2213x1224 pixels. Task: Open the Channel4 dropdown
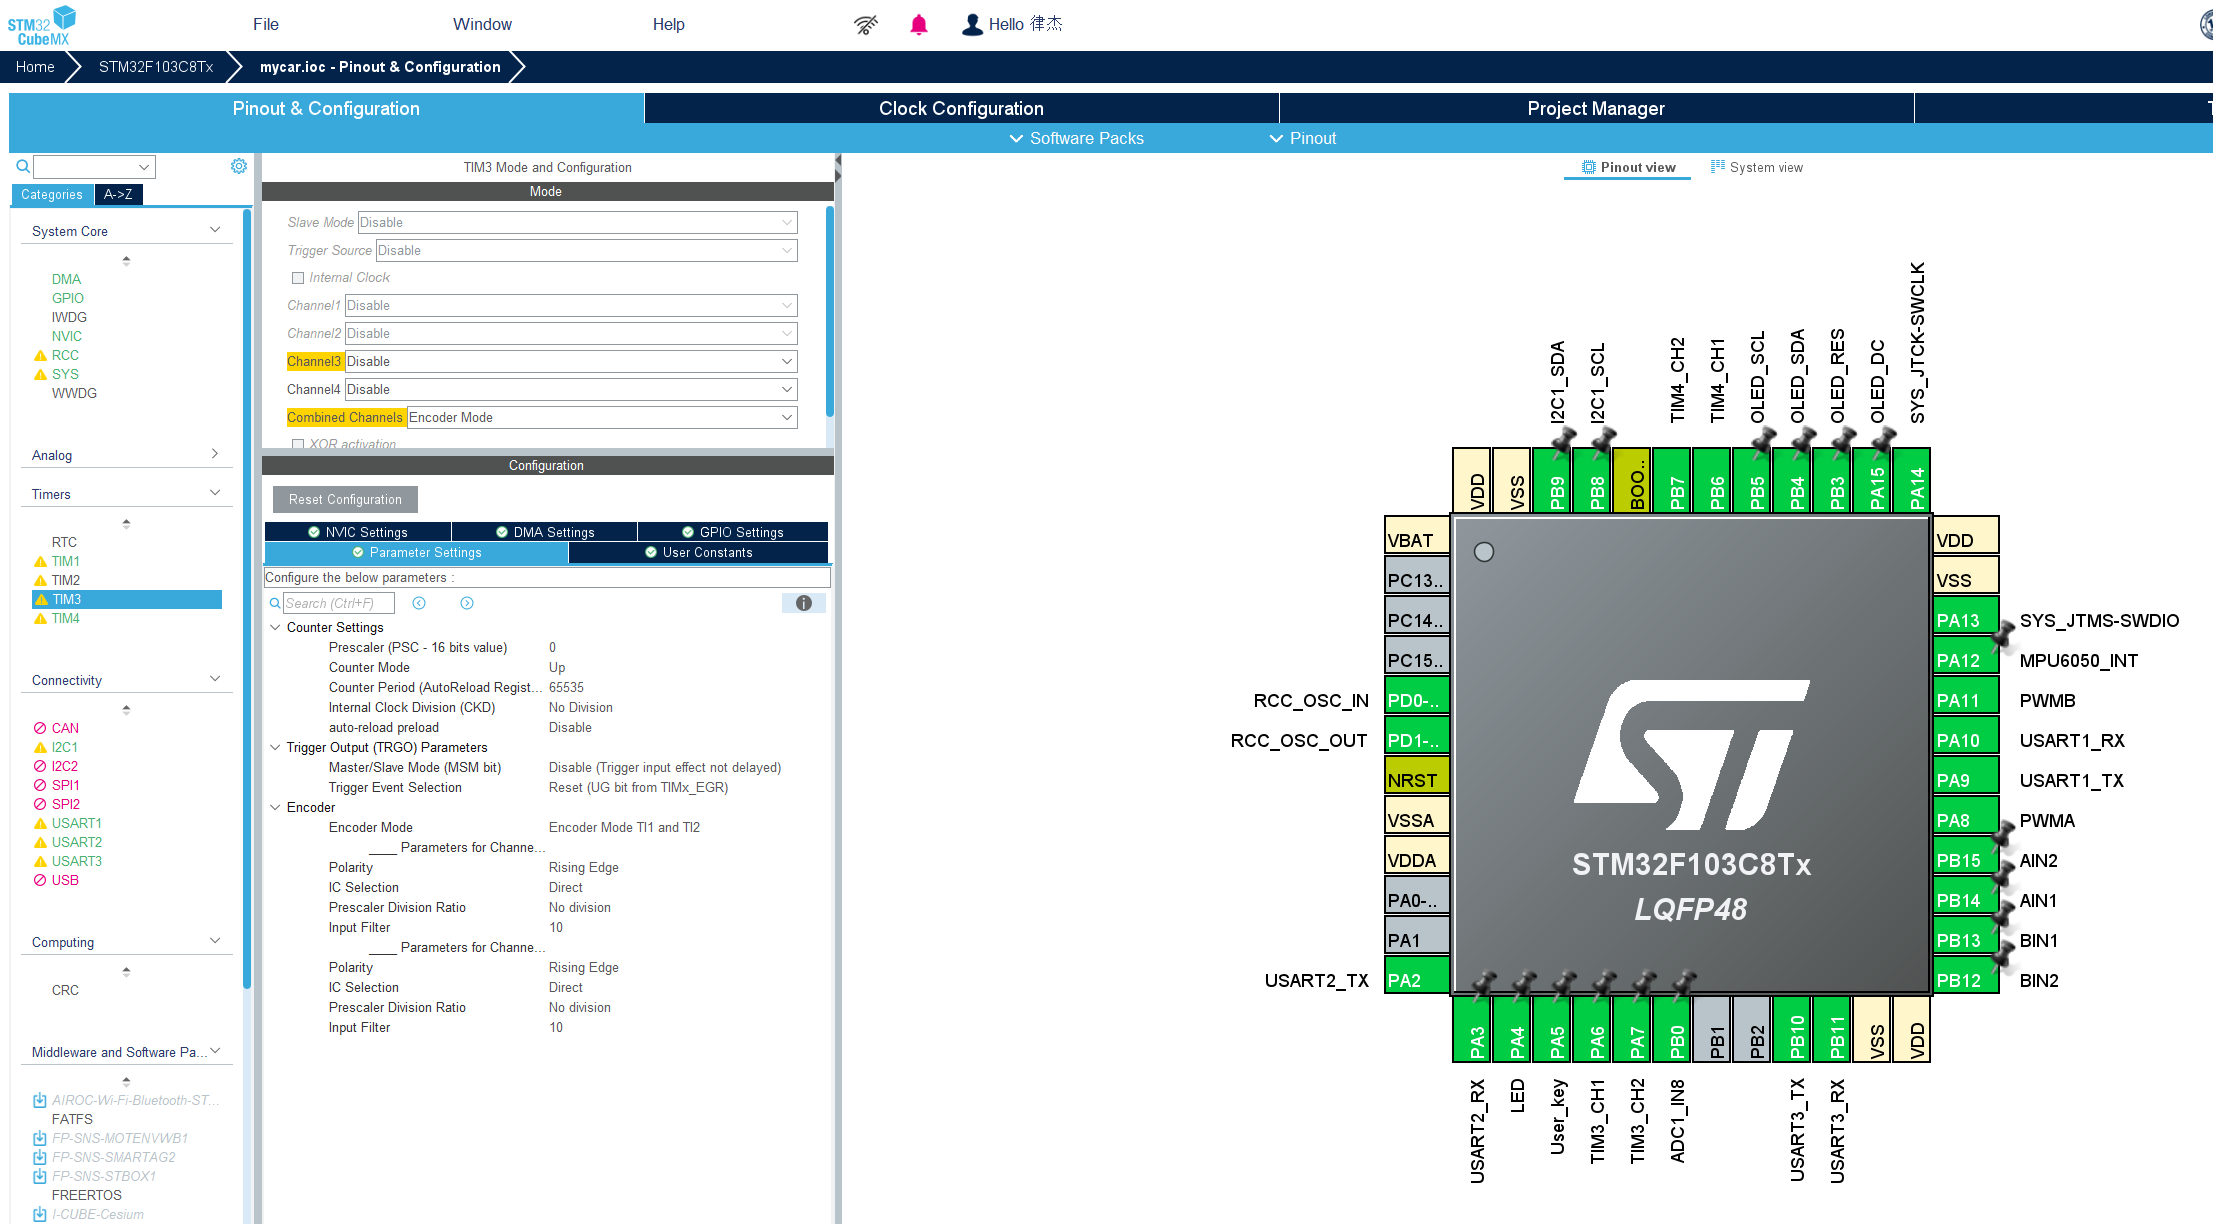click(571, 389)
